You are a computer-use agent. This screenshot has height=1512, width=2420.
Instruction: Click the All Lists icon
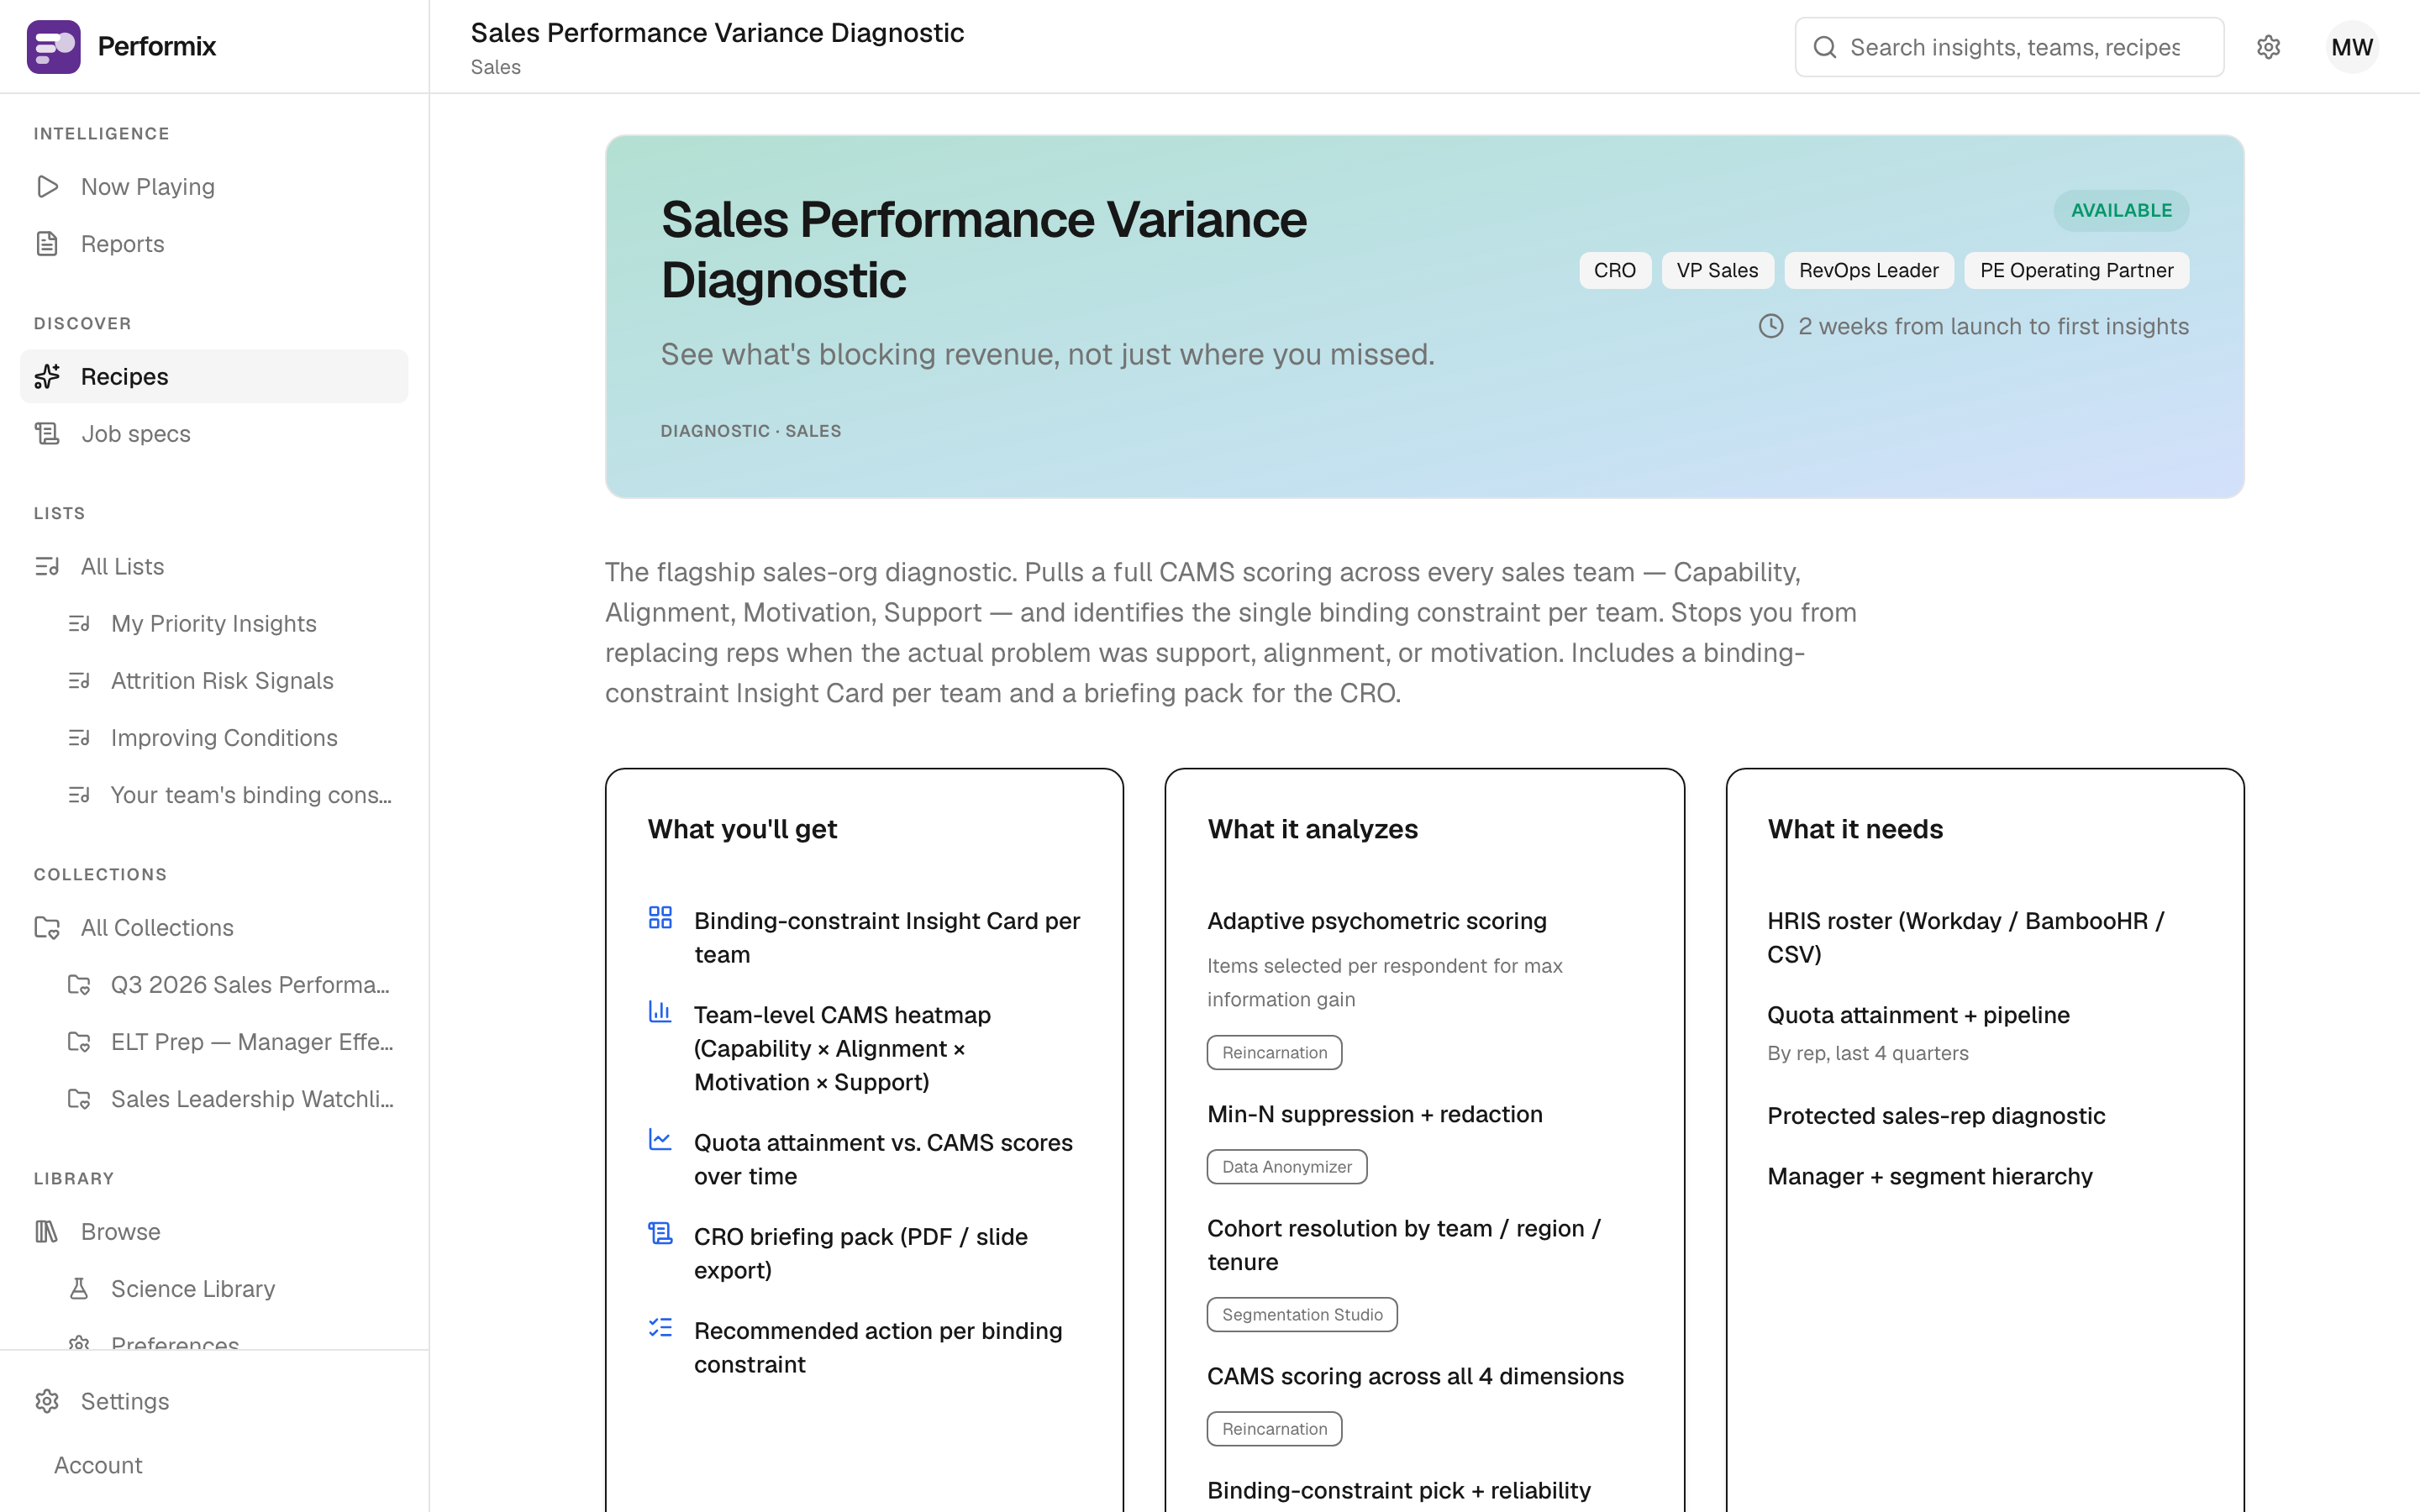47,566
